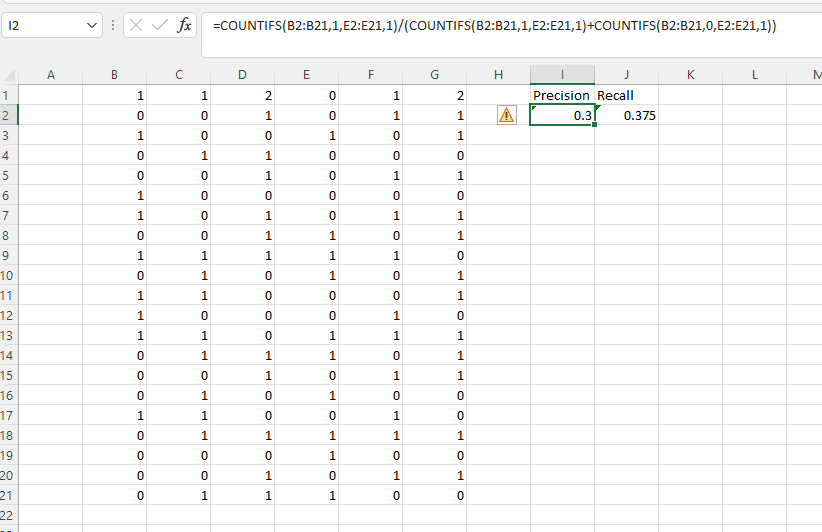Screen dimensions: 822x532
Task: Select empty cell A1
Action: 51,95
